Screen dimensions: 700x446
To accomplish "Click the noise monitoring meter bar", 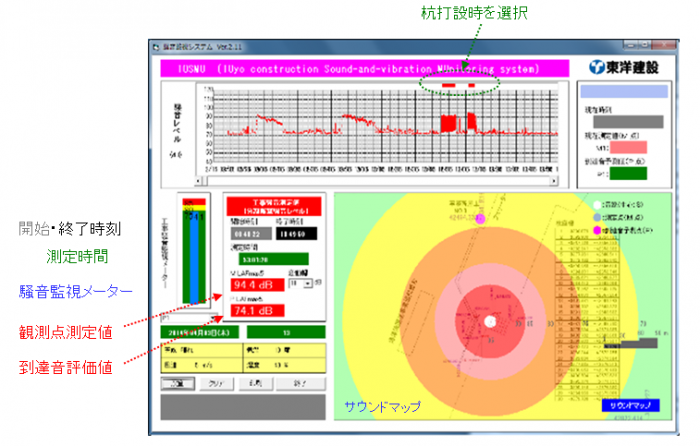I will point(194,250).
